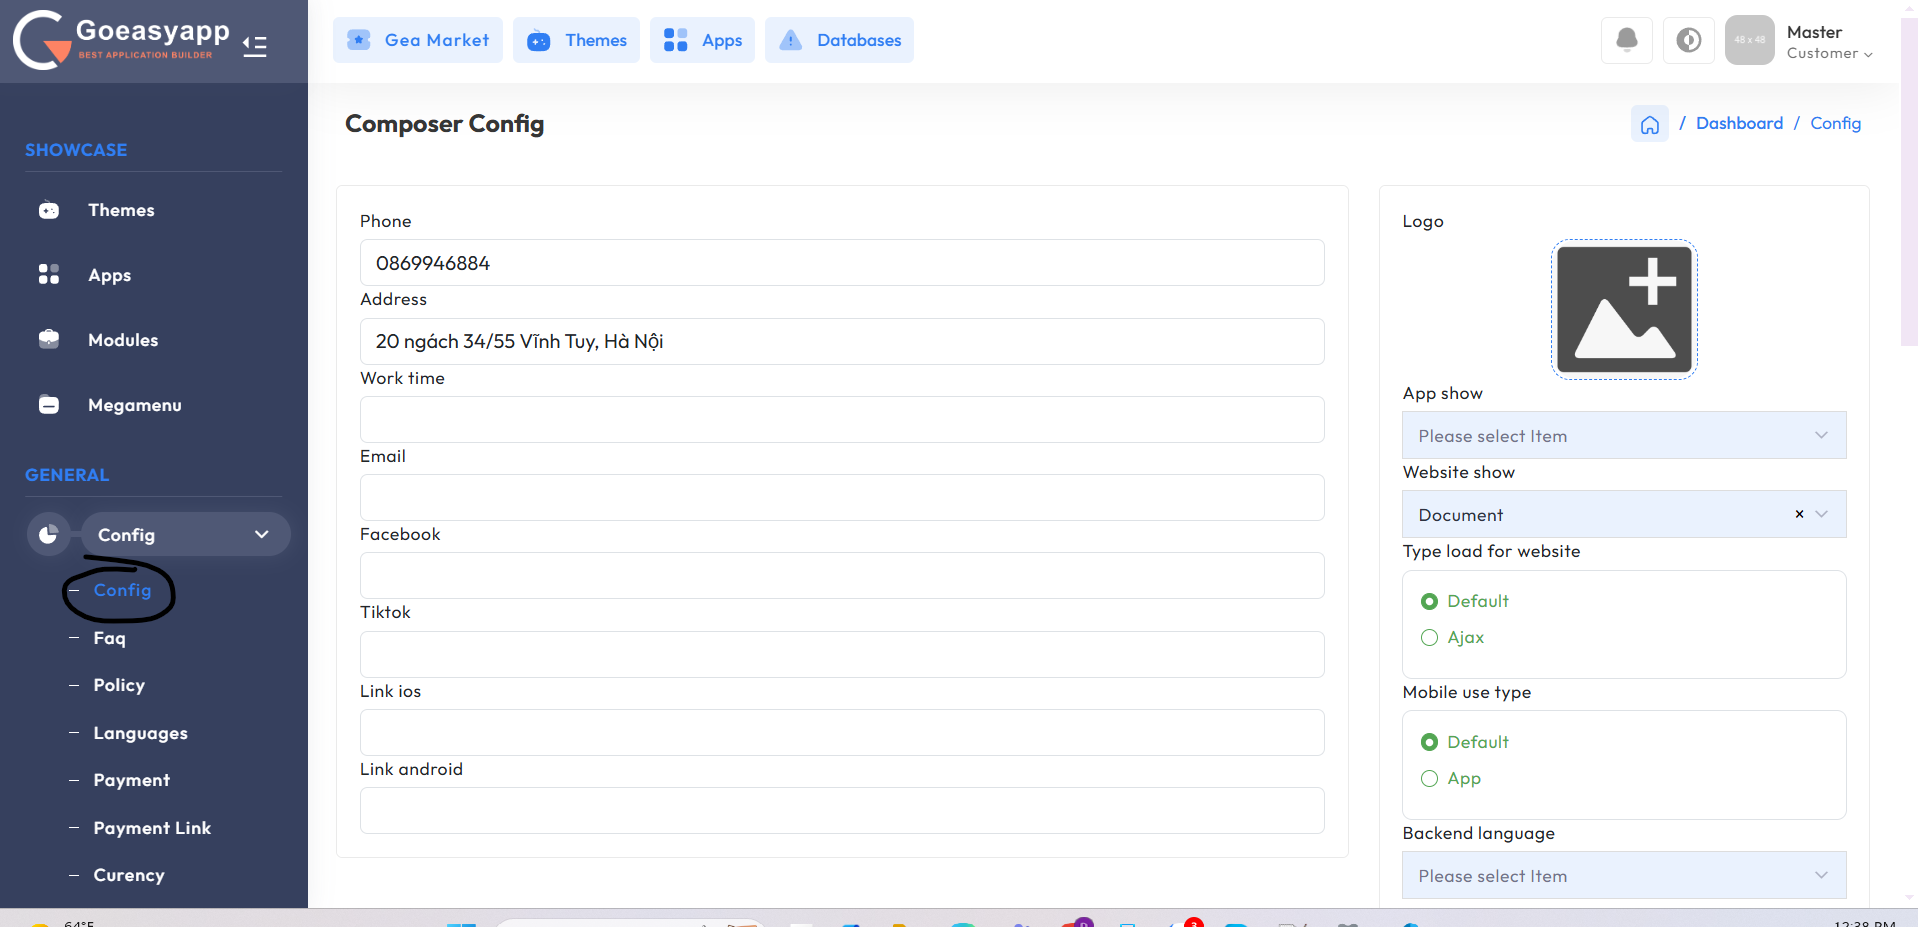Open notifications bell icon
This screenshot has width=1918, height=927.
tap(1626, 40)
